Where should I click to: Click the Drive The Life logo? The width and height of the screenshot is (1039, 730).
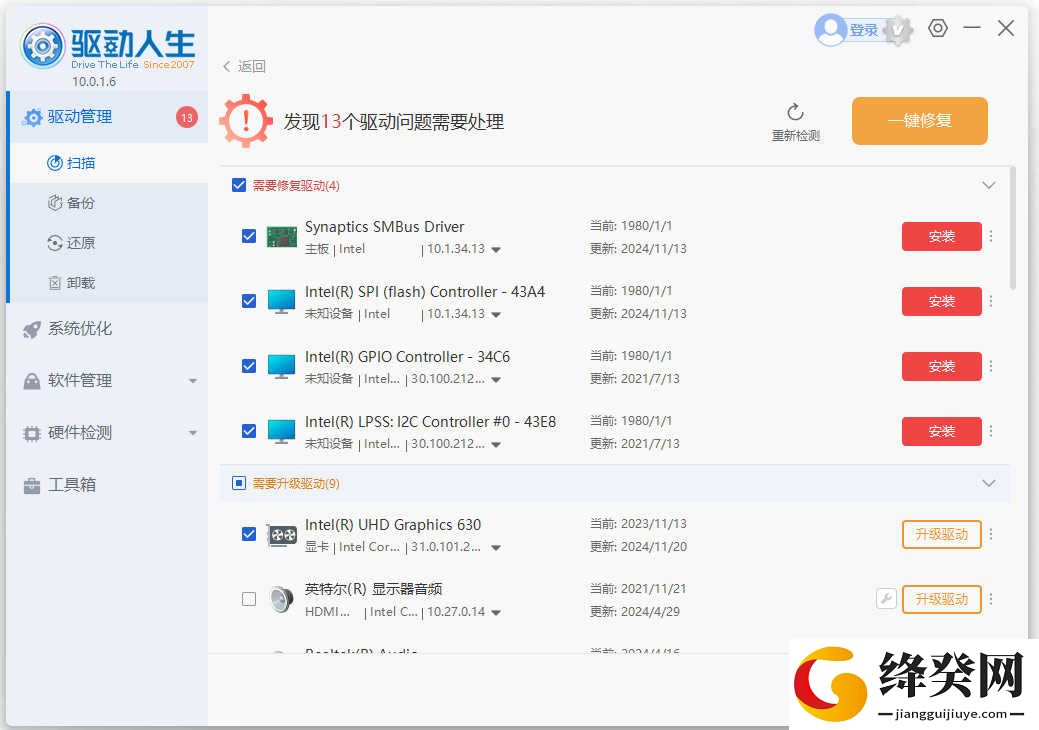click(x=108, y=46)
